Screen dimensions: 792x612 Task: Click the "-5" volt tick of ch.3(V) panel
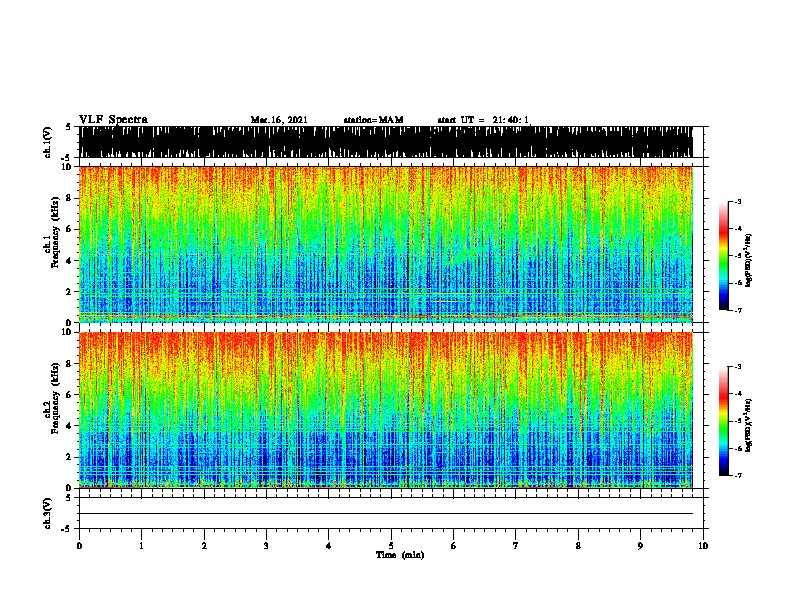(x=67, y=529)
